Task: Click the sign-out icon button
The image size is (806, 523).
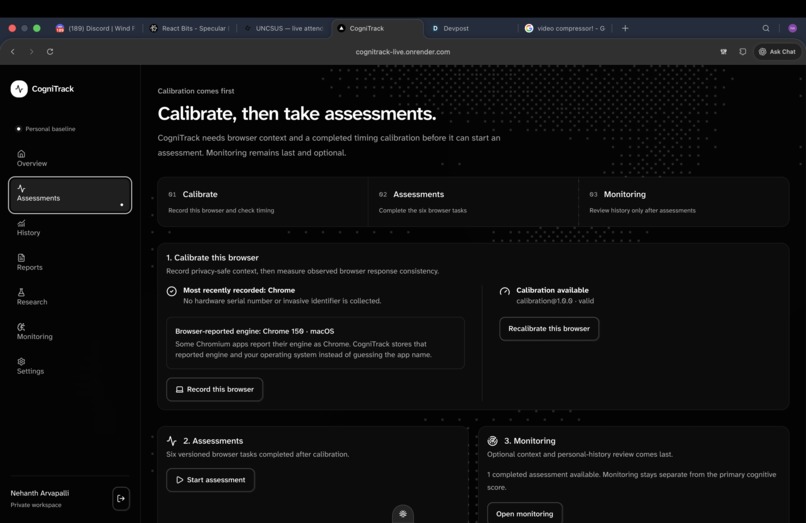Action: tap(121, 498)
